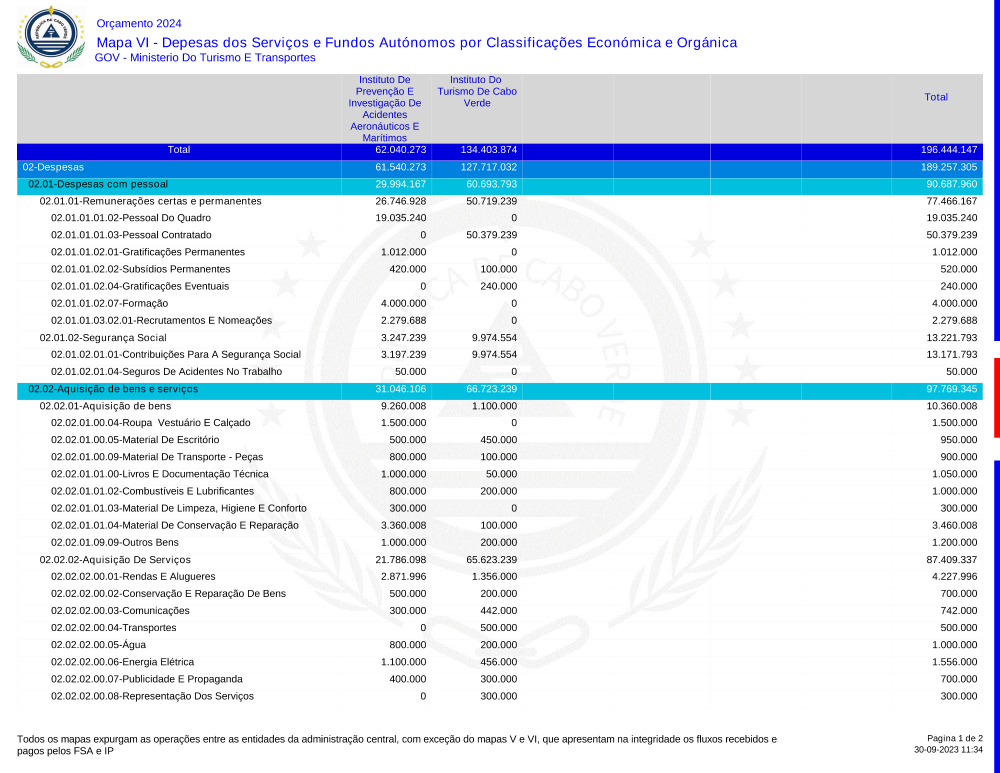1000x773 pixels.
Task: Click the 'Mapa VI' document title
Action: 416,42
